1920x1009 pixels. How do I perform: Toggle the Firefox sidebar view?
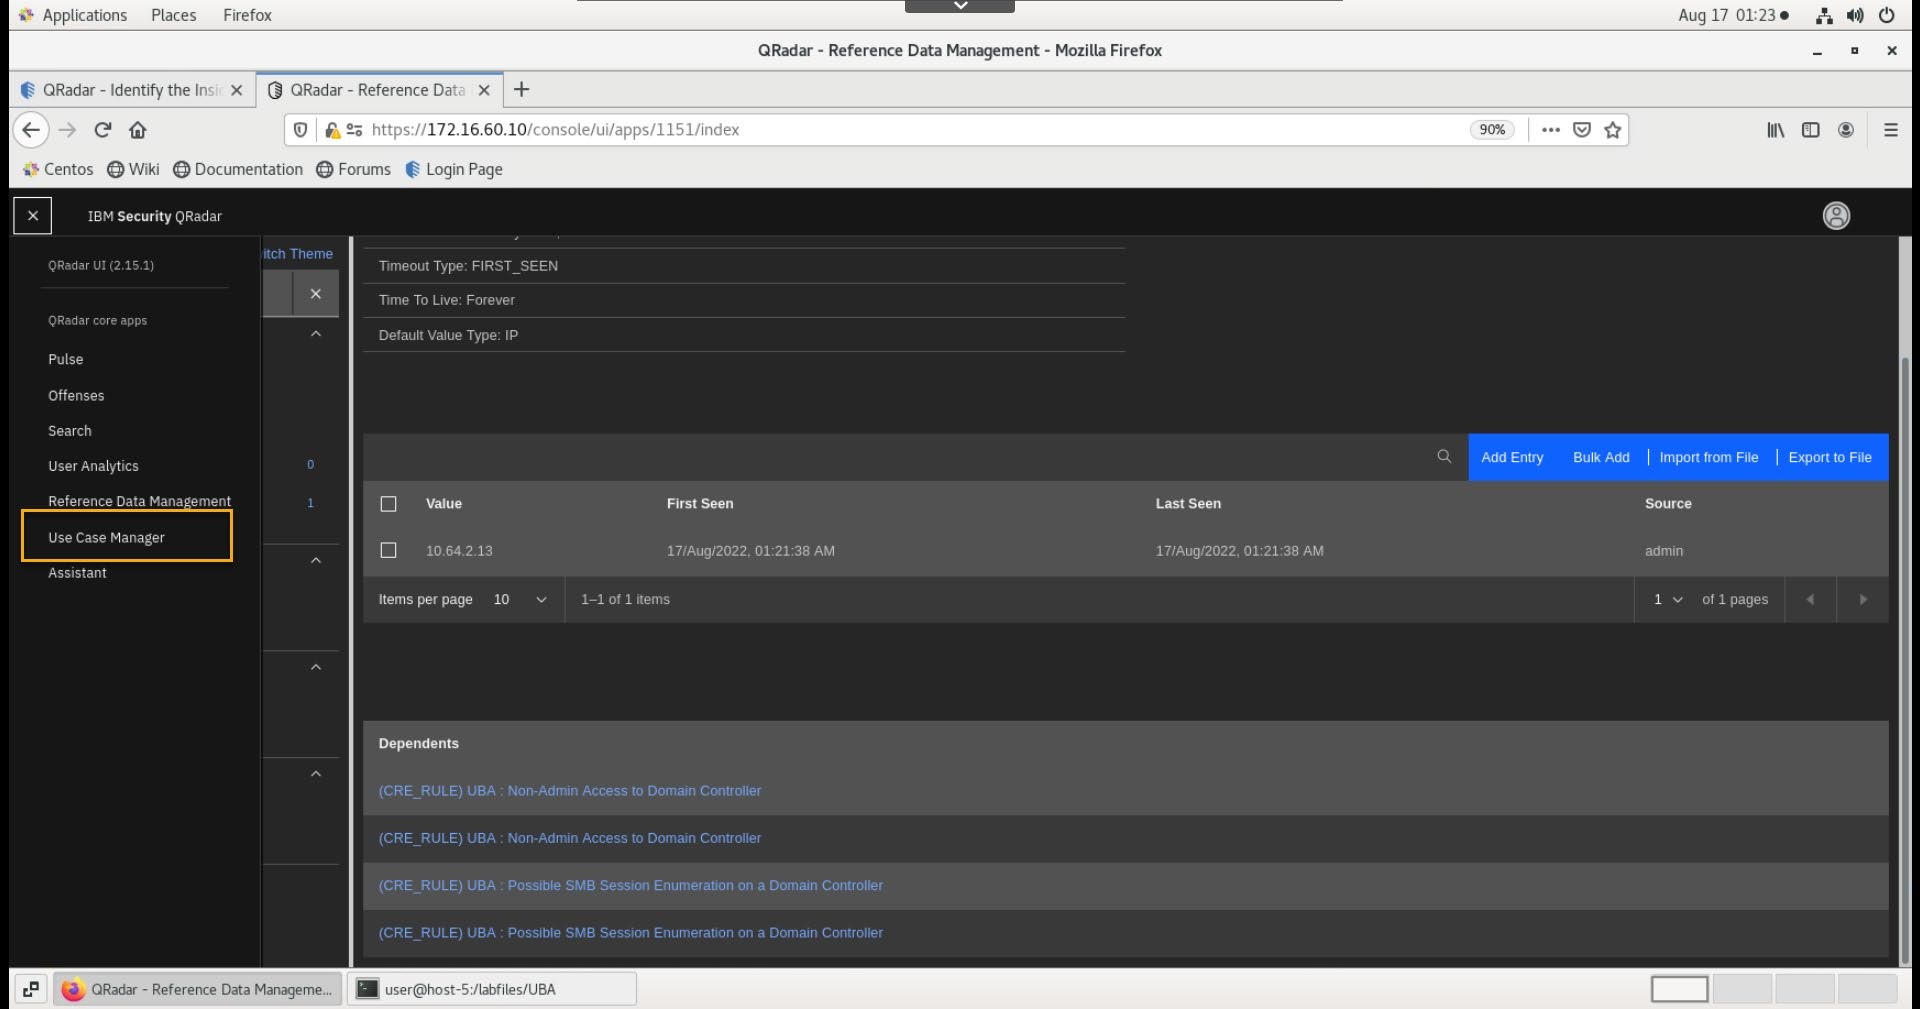(1811, 130)
